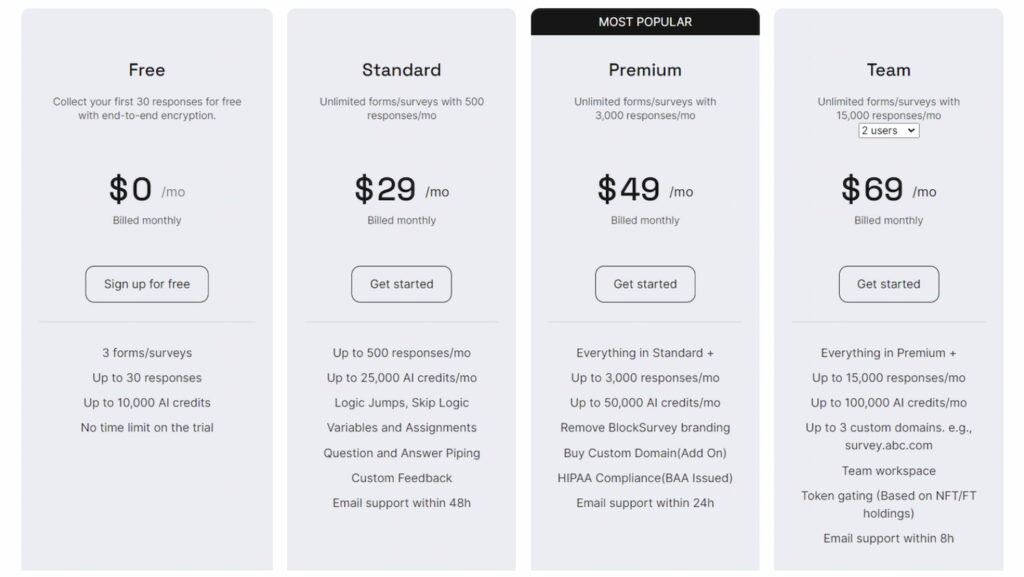The height and width of the screenshot is (577, 1024).
Task: Click the "Sign up for free" button
Action: [147, 284]
